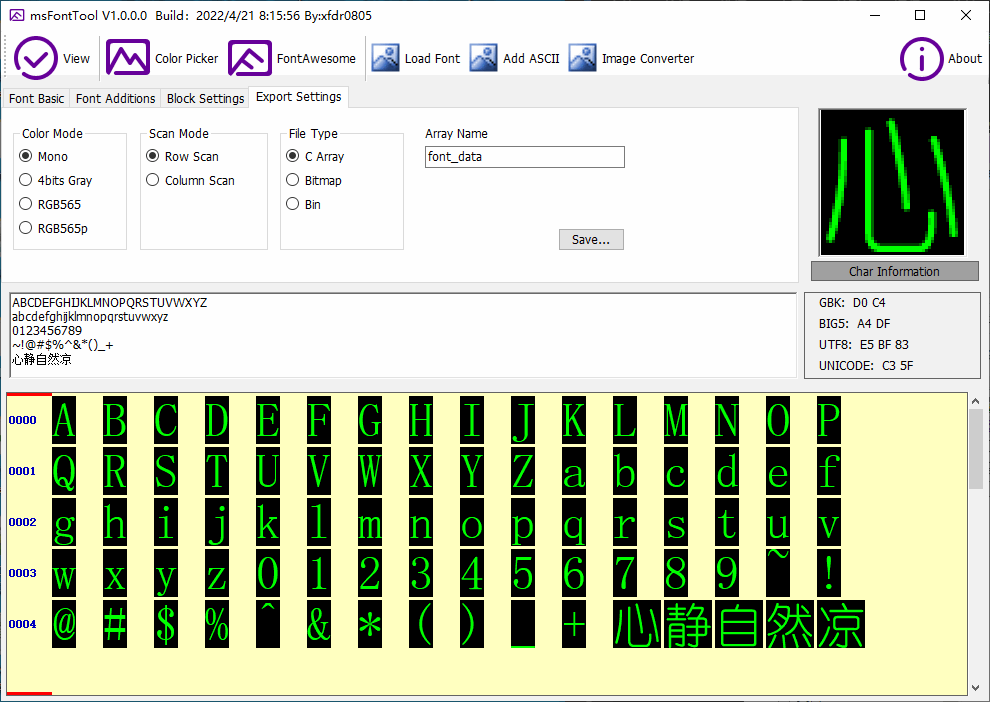Click the Load Font image icon

coord(385,58)
